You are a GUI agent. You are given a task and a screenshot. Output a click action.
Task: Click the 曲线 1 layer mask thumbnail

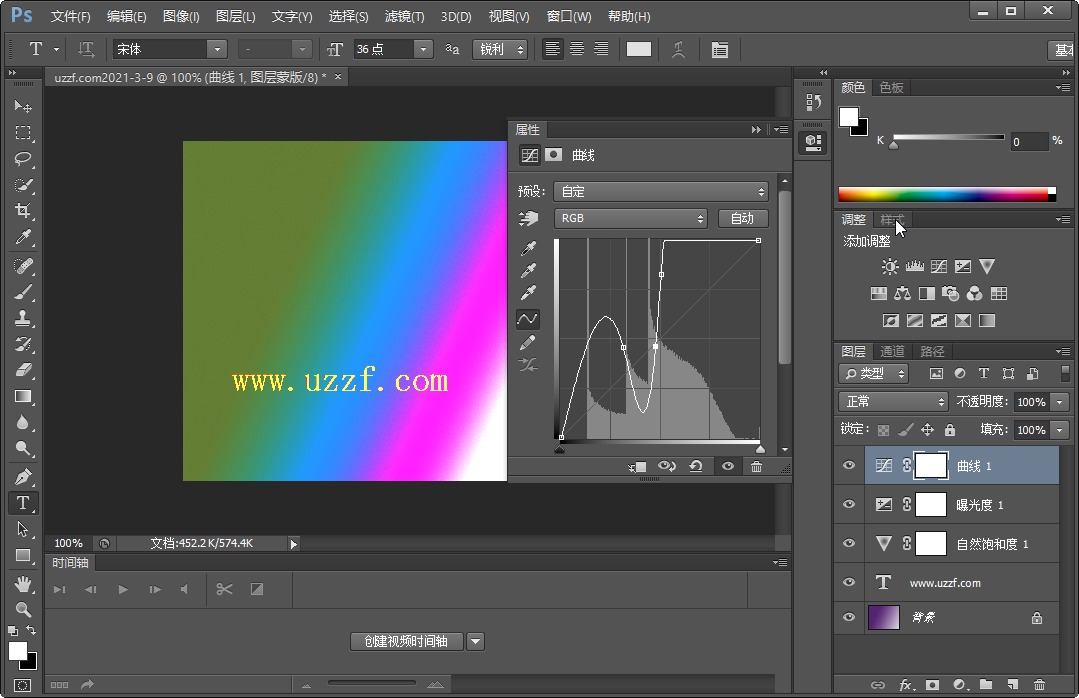point(930,466)
